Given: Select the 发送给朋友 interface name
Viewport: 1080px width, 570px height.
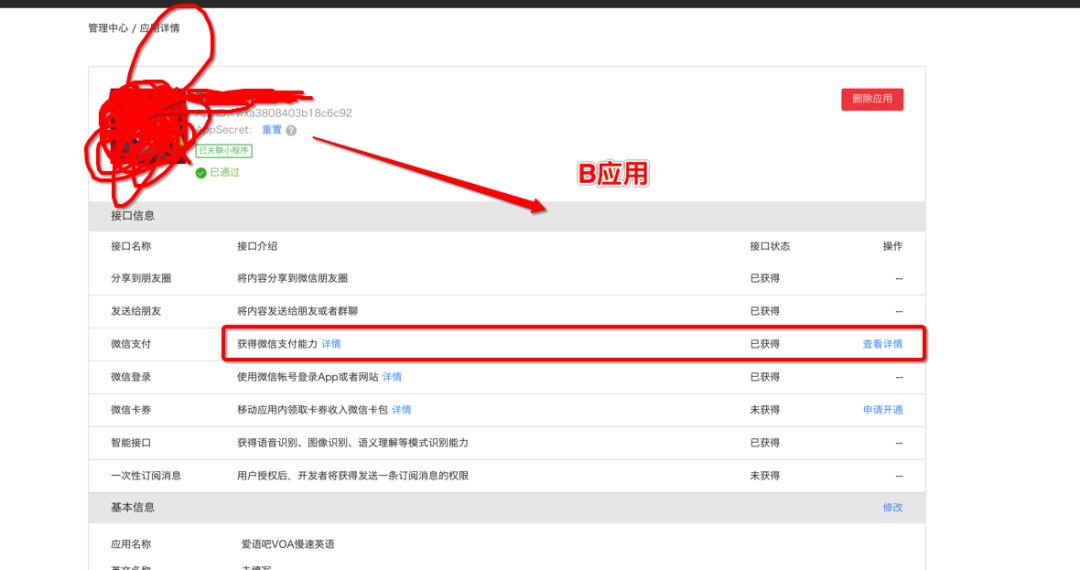Looking at the screenshot, I should click(136, 311).
